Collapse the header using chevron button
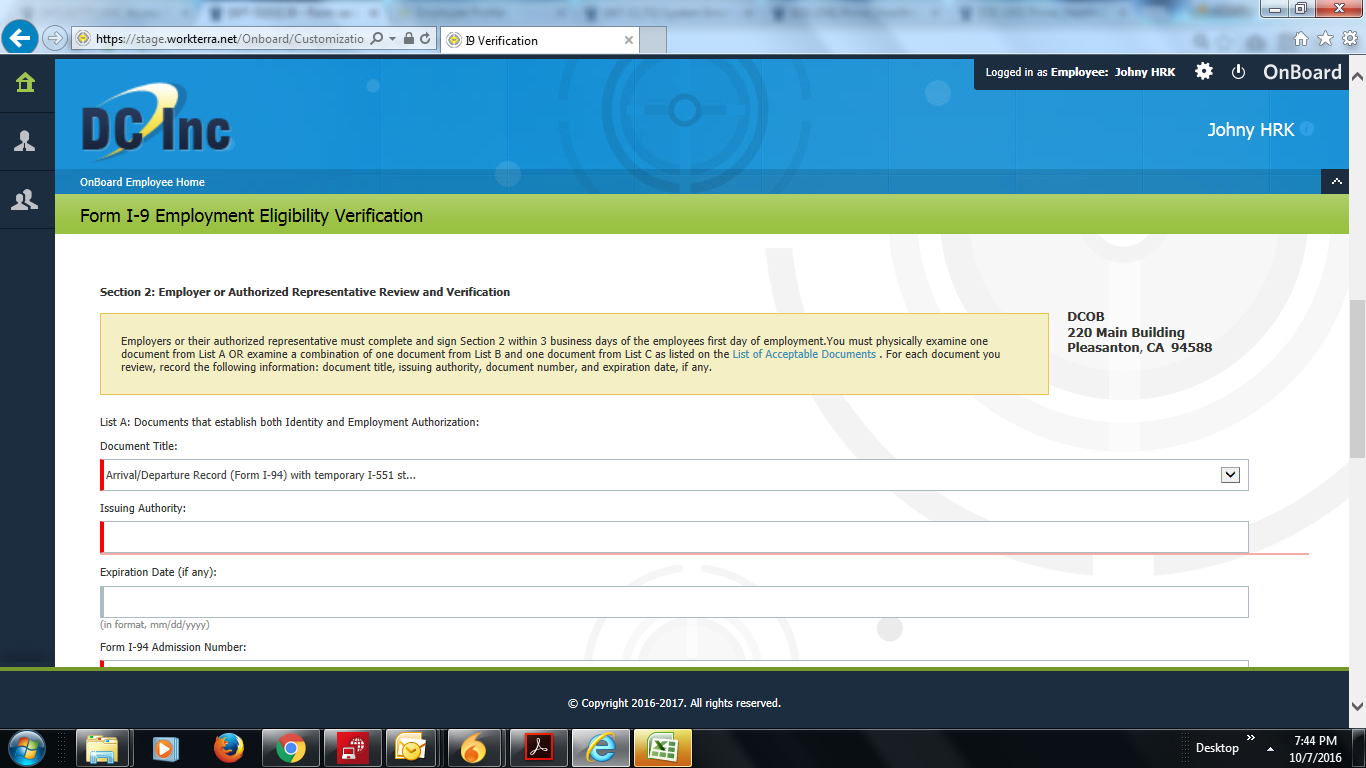 [x=1335, y=181]
